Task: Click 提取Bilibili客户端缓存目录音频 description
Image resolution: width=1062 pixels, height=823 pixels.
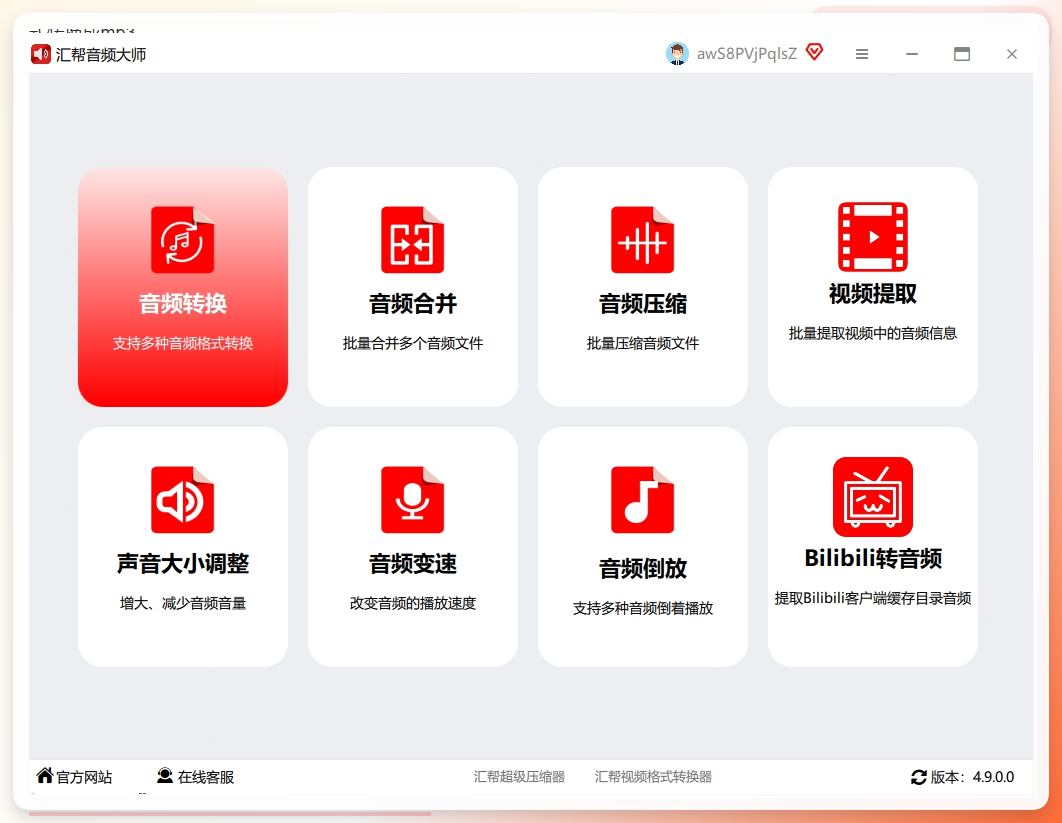Action: (x=872, y=598)
